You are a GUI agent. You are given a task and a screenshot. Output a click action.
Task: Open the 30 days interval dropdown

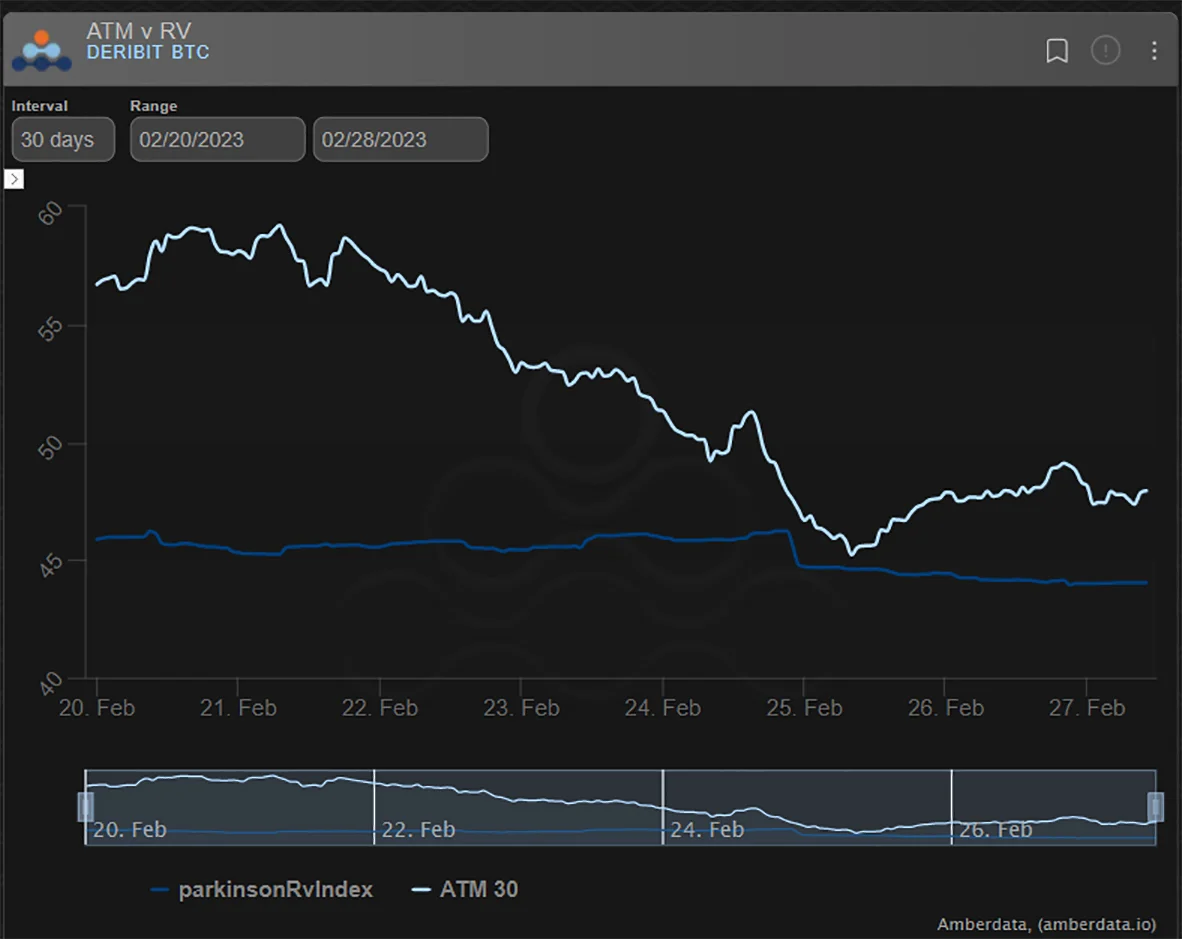pos(63,139)
